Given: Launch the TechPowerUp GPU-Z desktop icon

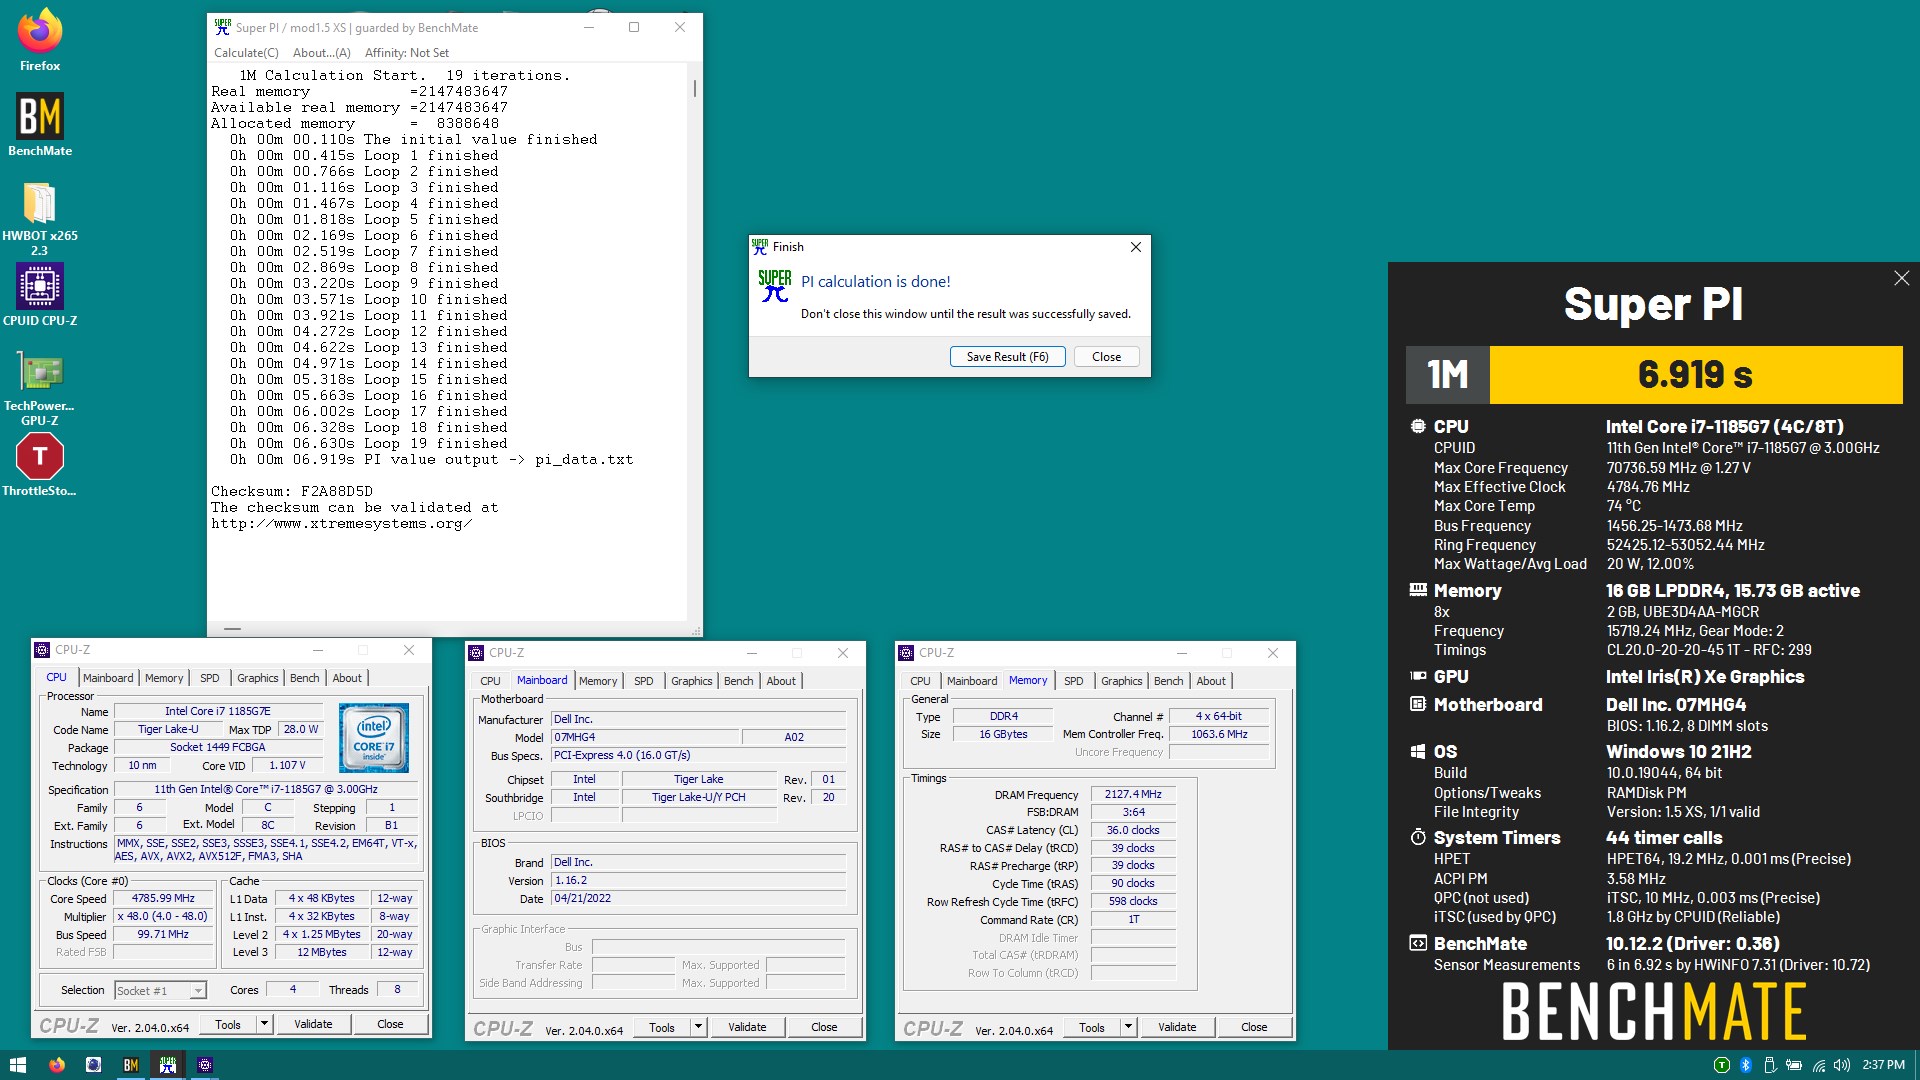Looking at the screenshot, I should click(x=40, y=388).
